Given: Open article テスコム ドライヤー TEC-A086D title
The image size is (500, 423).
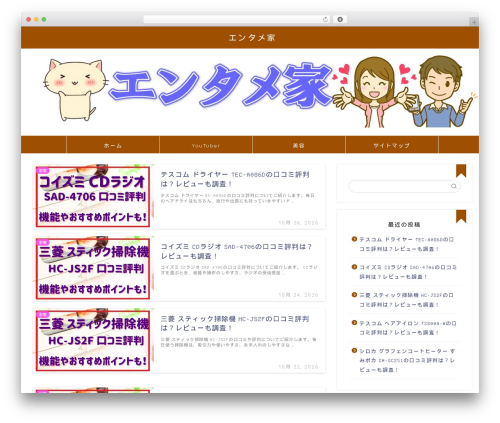Looking at the screenshot, I should (x=235, y=179).
